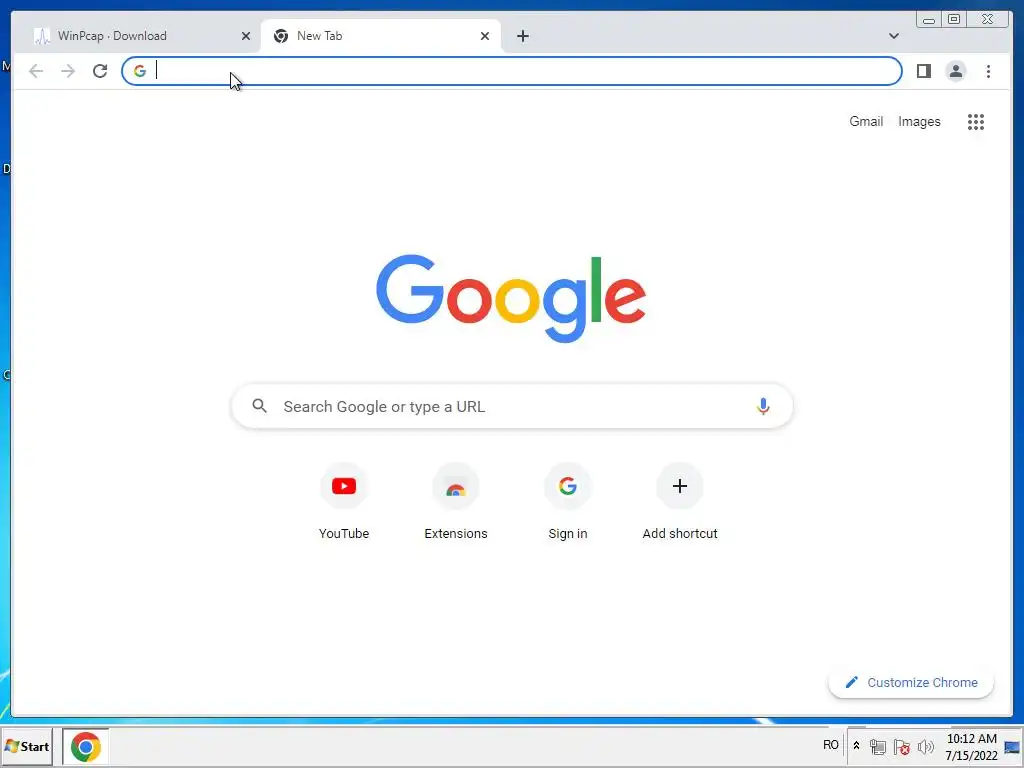Minimize the Chrome window
This screenshot has width=1024, height=768.
[929, 20]
